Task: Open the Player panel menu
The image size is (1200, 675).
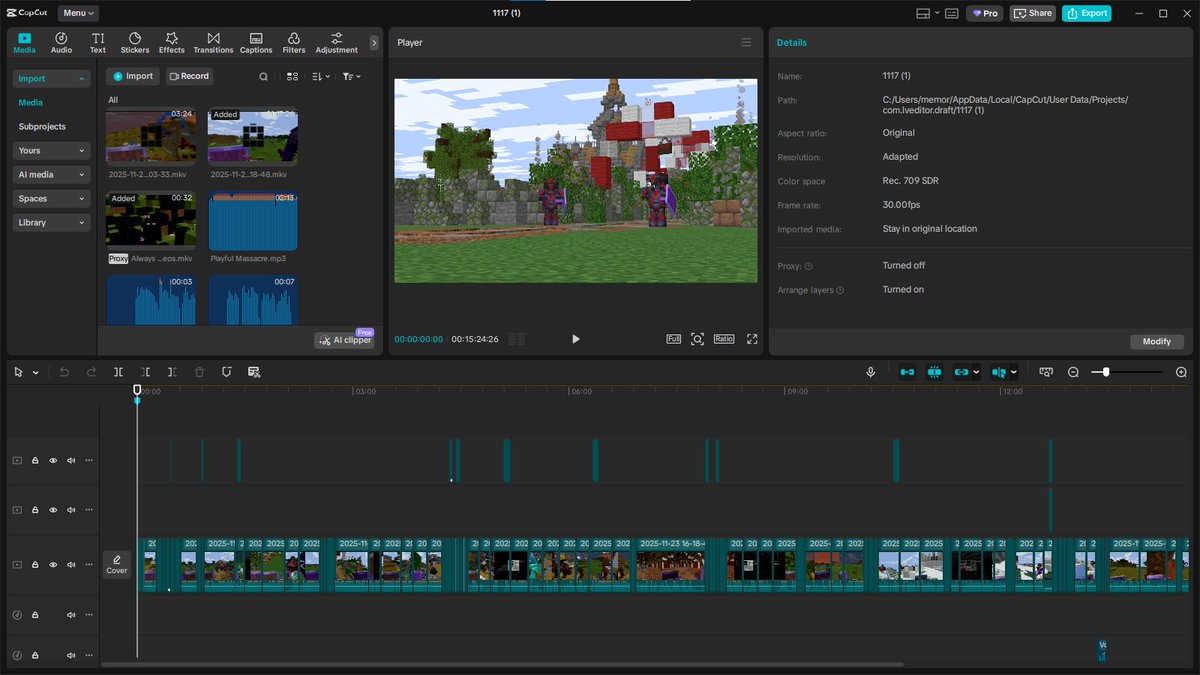Action: click(746, 42)
